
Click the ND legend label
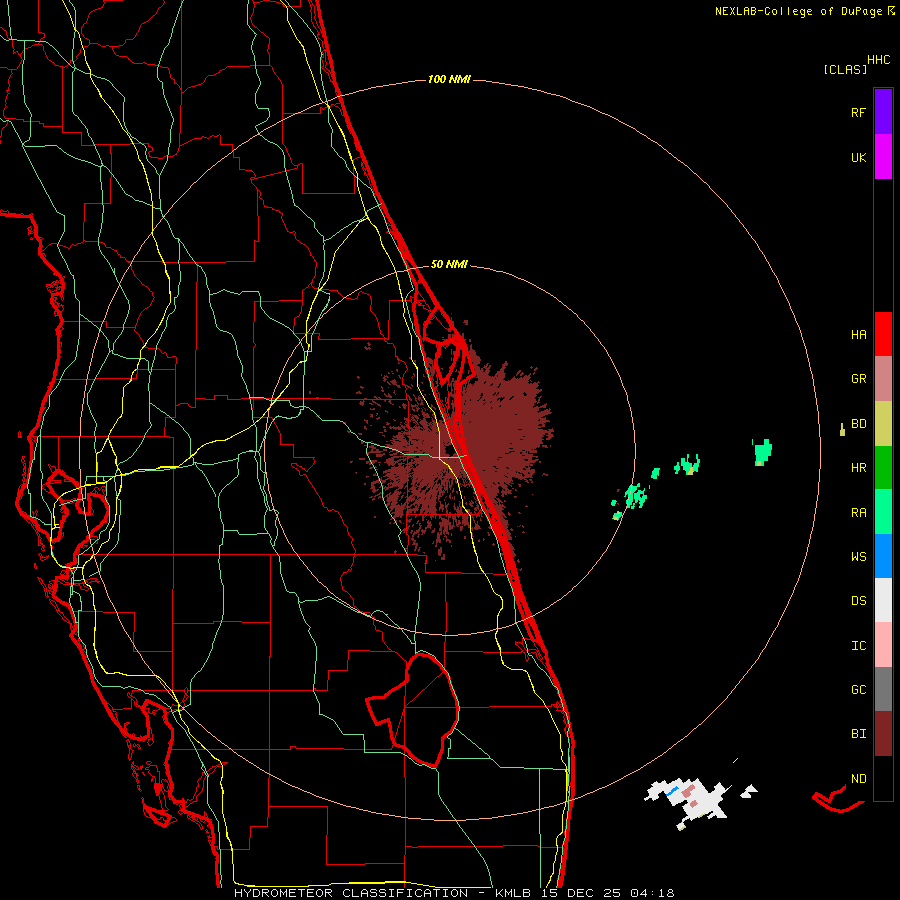858,779
